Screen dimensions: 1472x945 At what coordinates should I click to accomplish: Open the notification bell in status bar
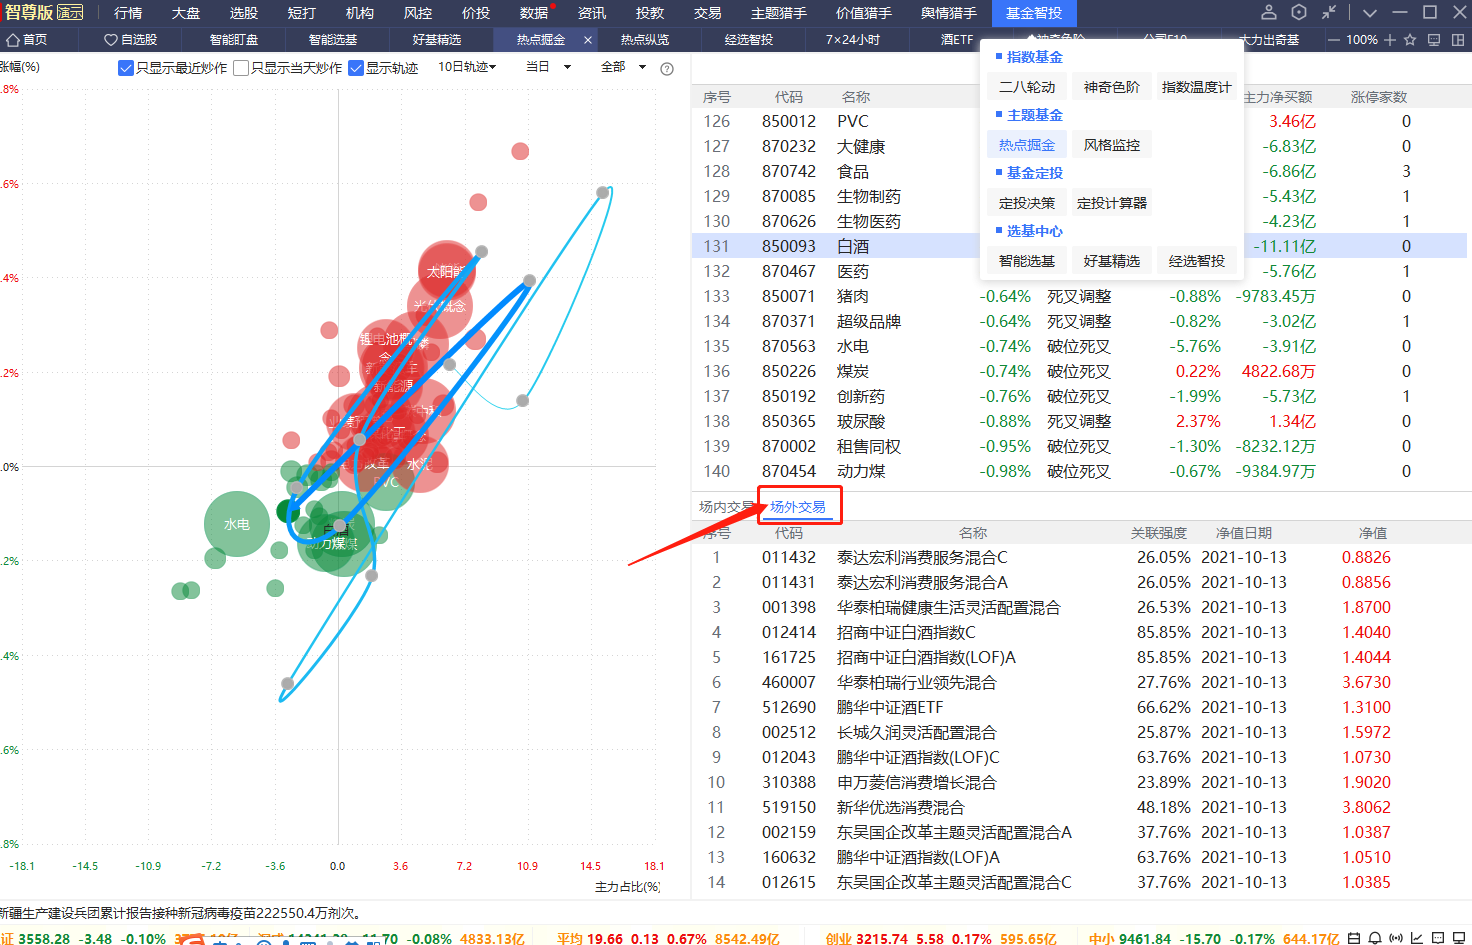[1375, 938]
